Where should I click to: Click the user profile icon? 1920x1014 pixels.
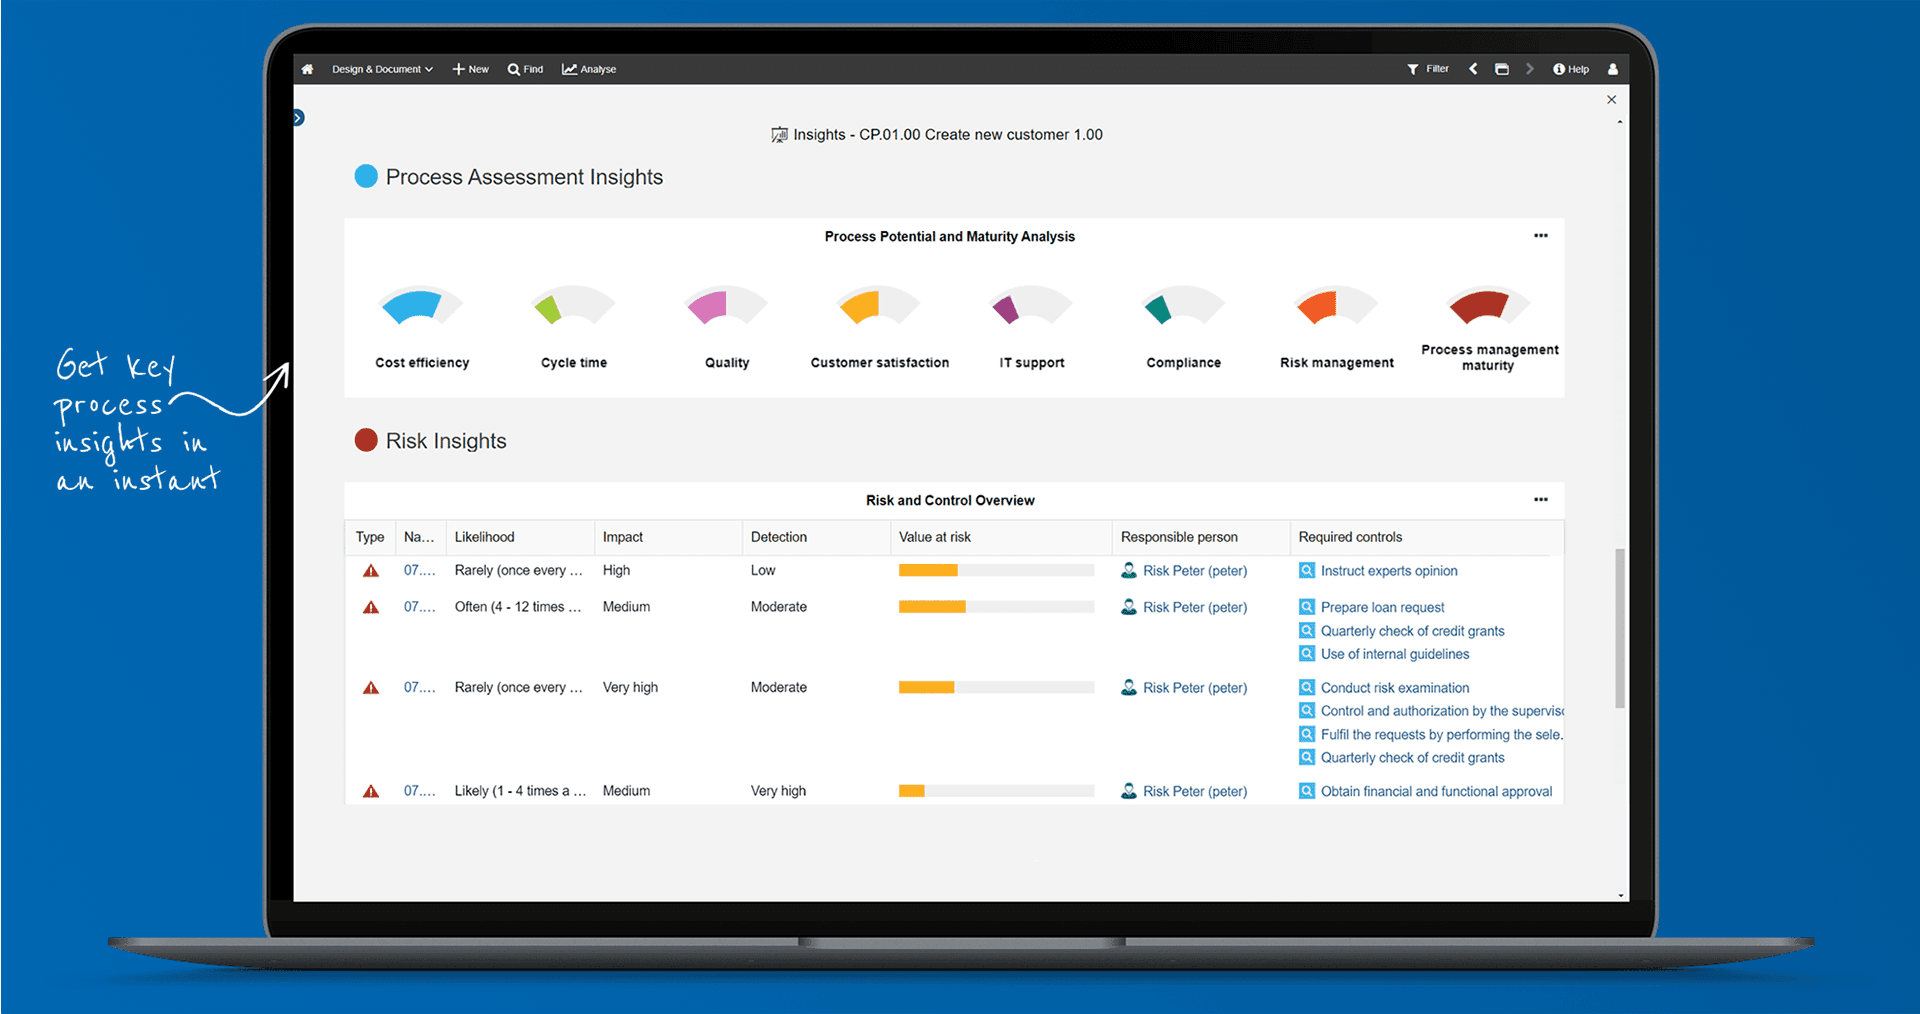click(x=1612, y=68)
